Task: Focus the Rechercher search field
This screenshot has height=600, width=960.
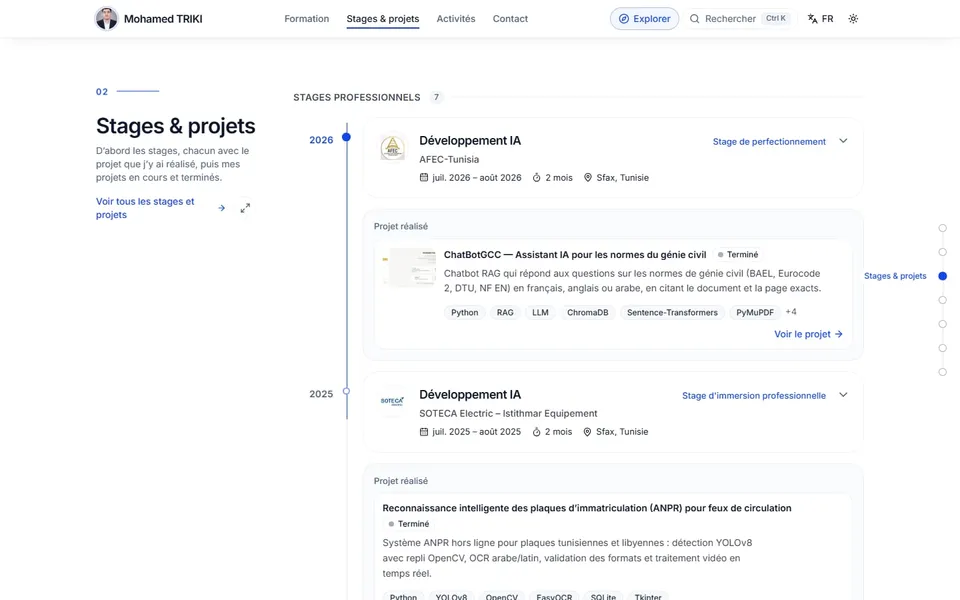Action: coord(740,19)
